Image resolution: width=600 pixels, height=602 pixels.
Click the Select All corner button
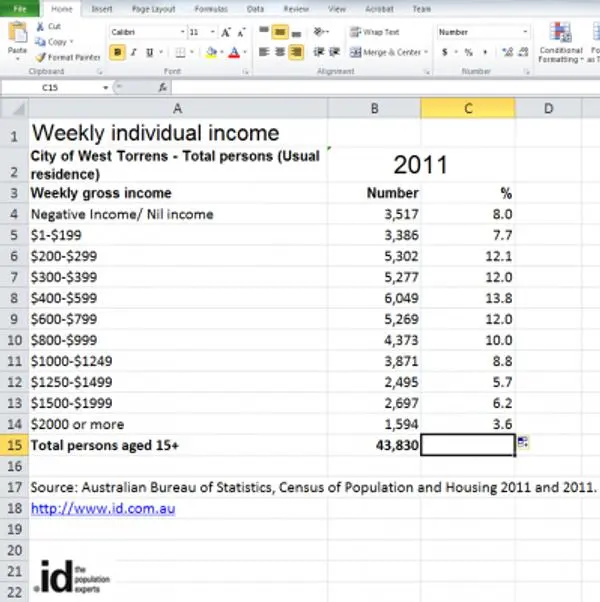pyautogui.click(x=14, y=109)
